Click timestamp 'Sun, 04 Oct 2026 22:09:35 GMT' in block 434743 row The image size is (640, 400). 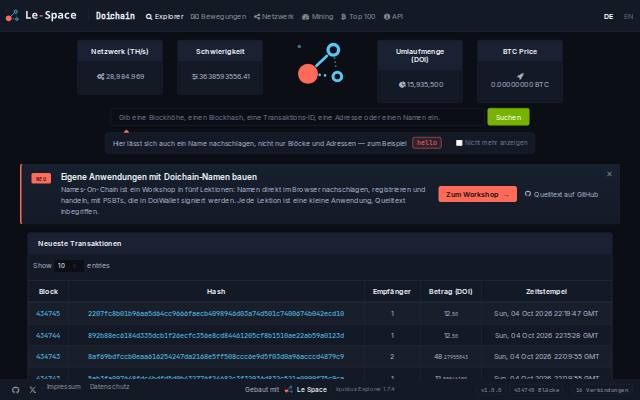[x=546, y=356]
